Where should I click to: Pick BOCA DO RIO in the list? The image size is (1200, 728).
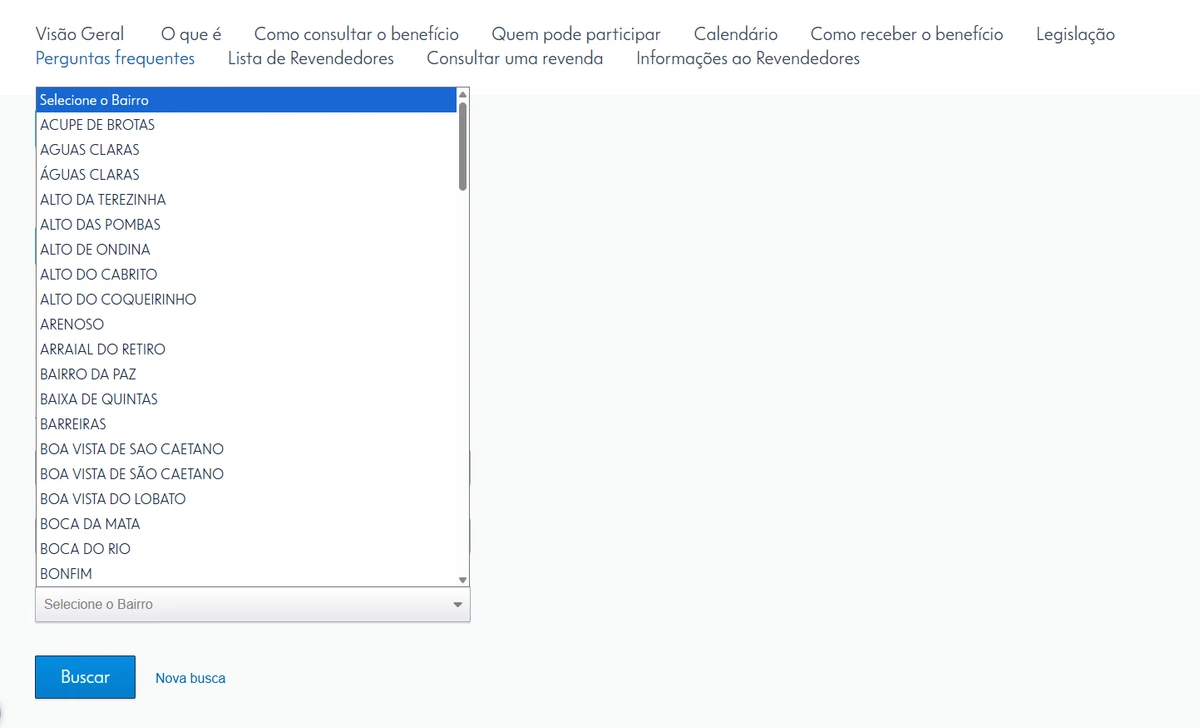point(85,549)
